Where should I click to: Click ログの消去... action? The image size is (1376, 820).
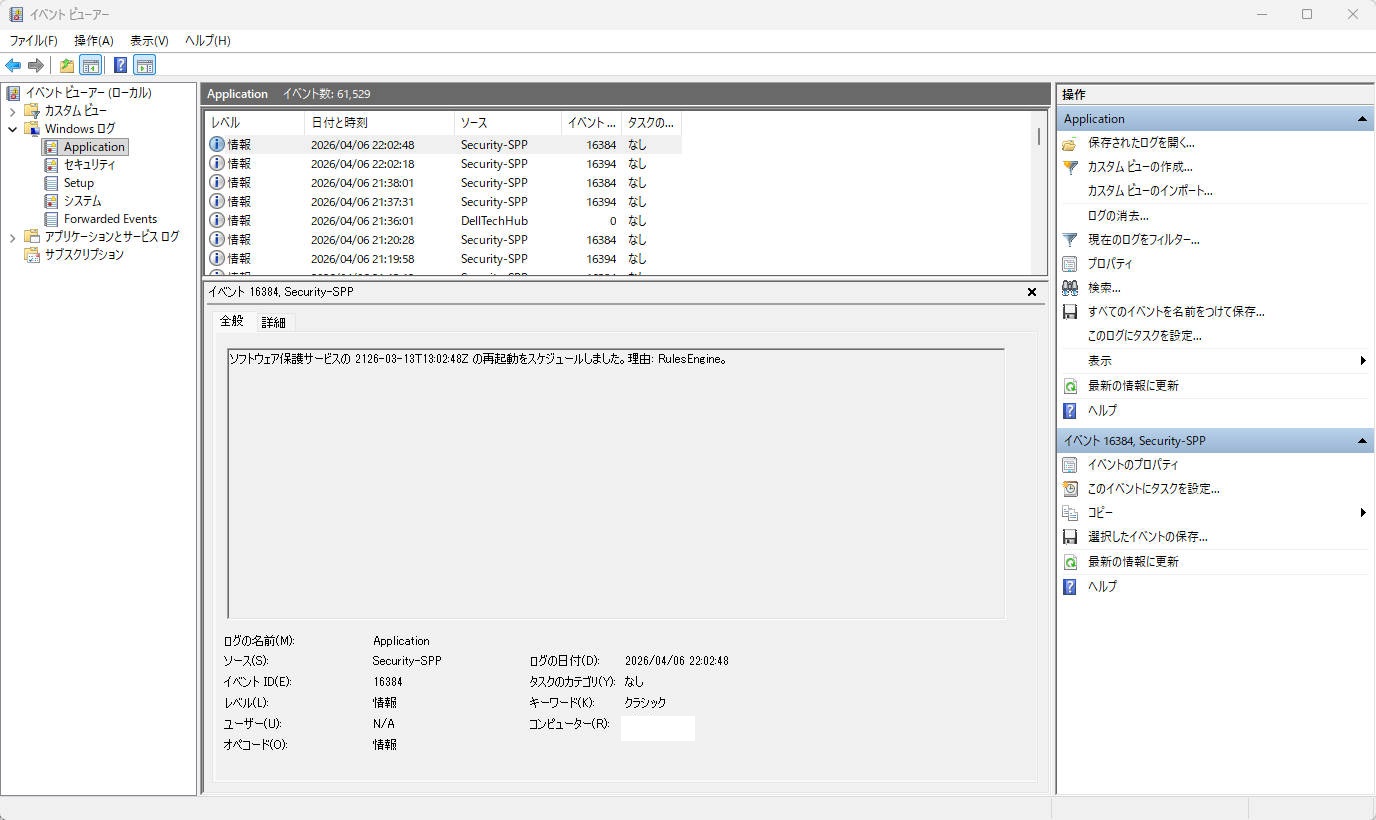1118,216
